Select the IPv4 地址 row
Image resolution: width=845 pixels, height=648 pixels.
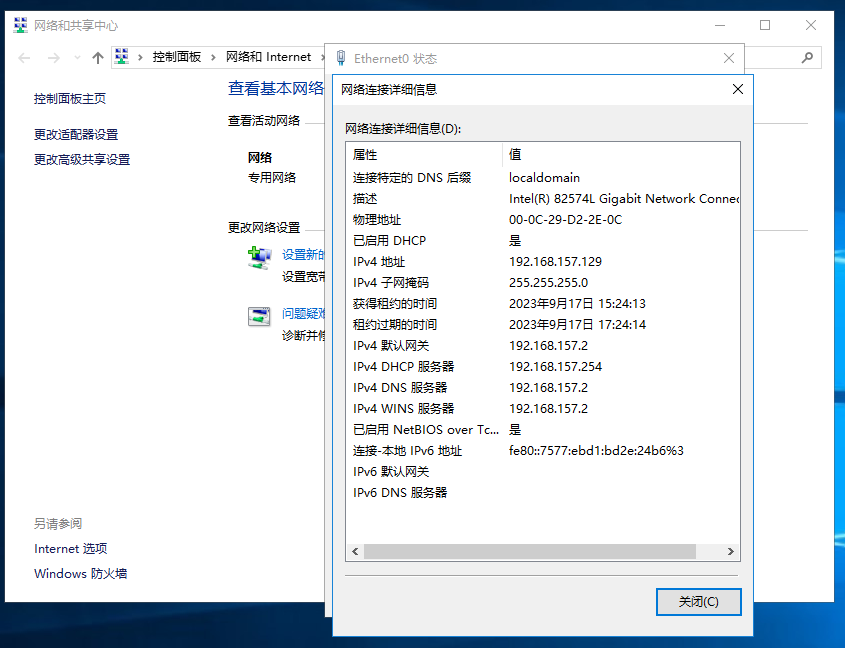(543, 261)
